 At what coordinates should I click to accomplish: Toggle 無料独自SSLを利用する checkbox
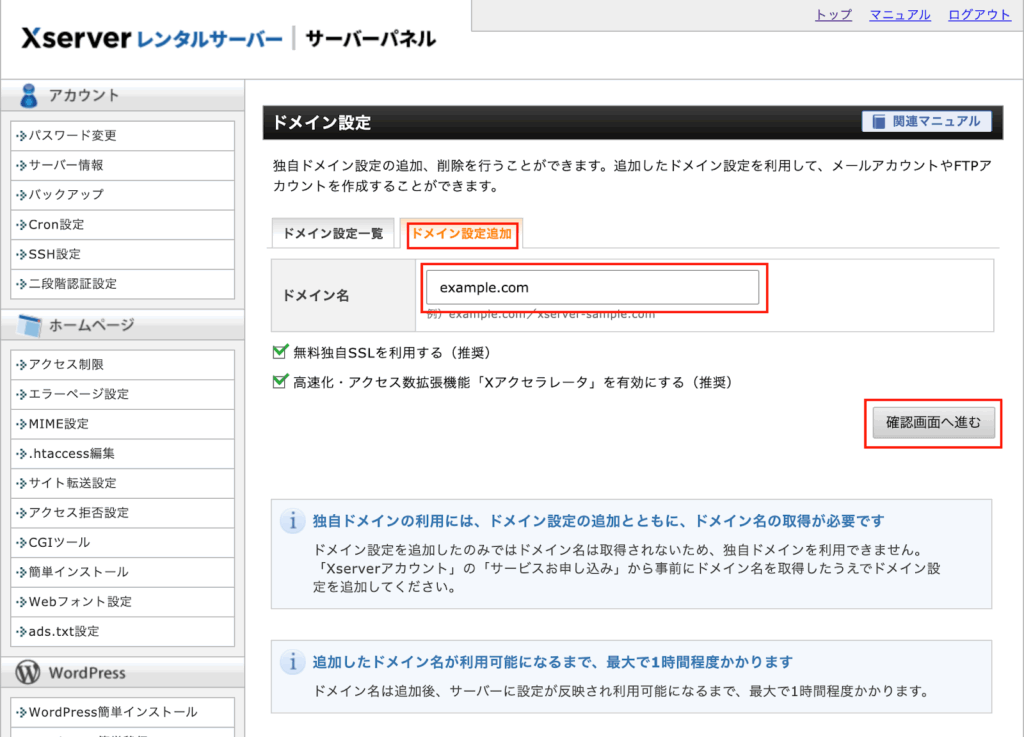pyautogui.click(x=280, y=352)
